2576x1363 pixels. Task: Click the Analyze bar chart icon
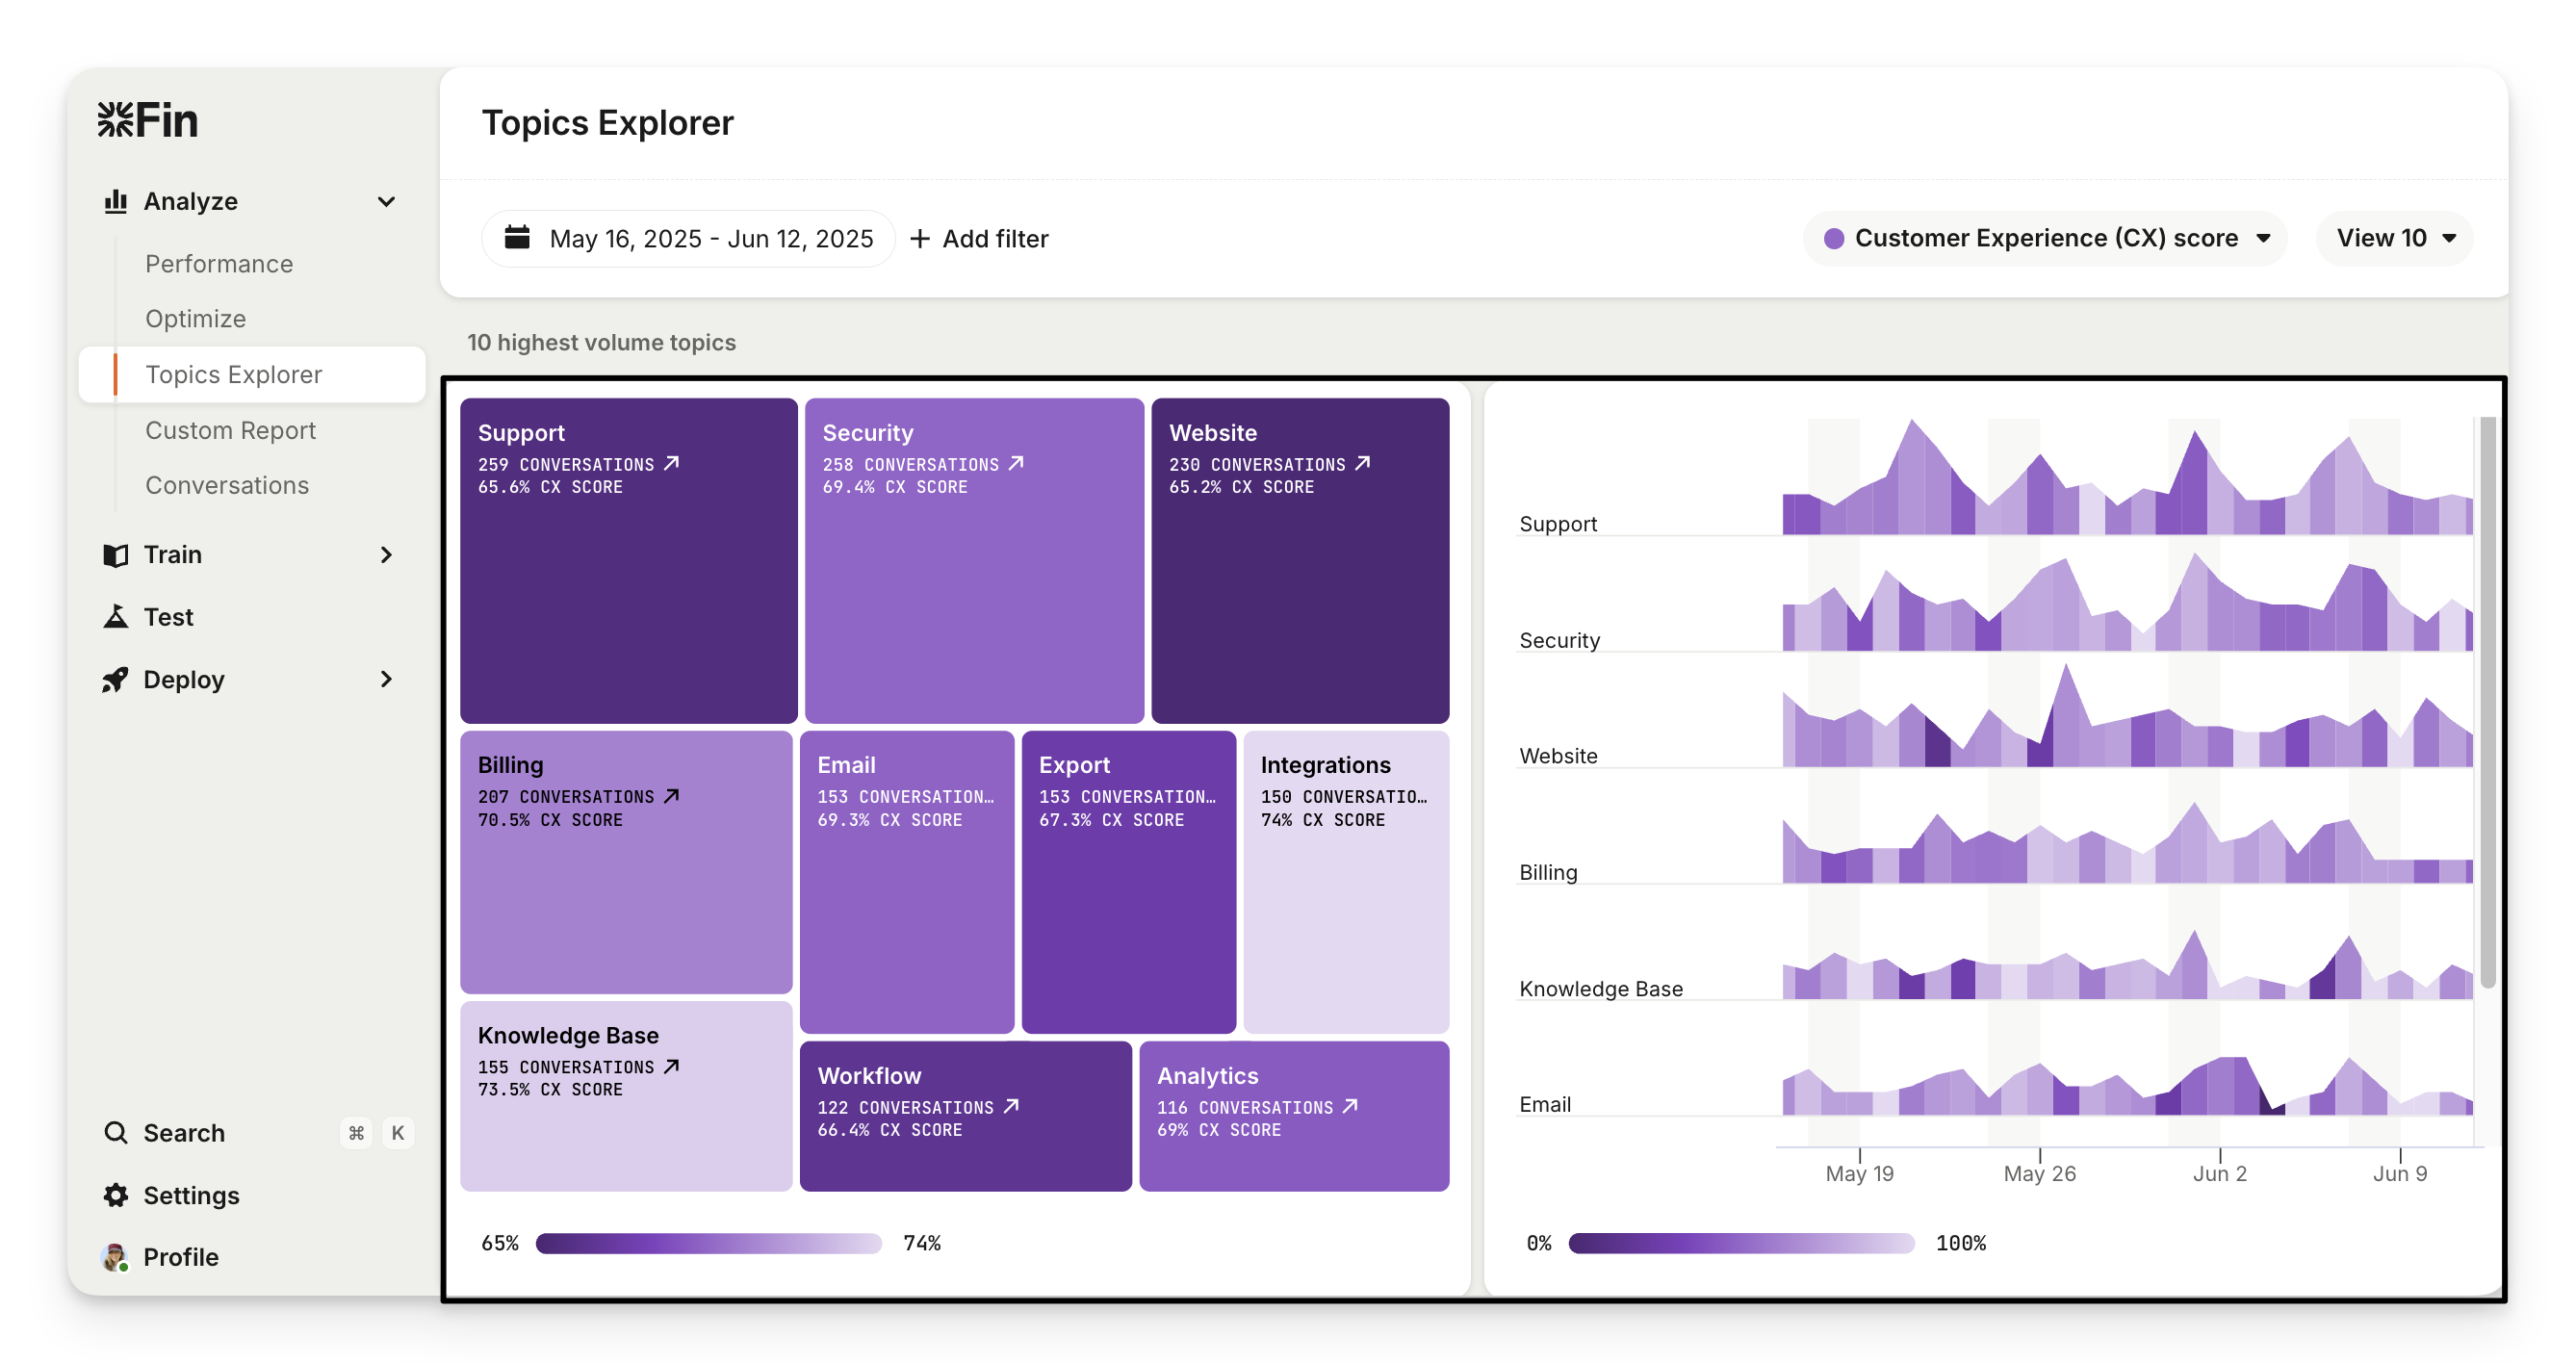pos(116,201)
